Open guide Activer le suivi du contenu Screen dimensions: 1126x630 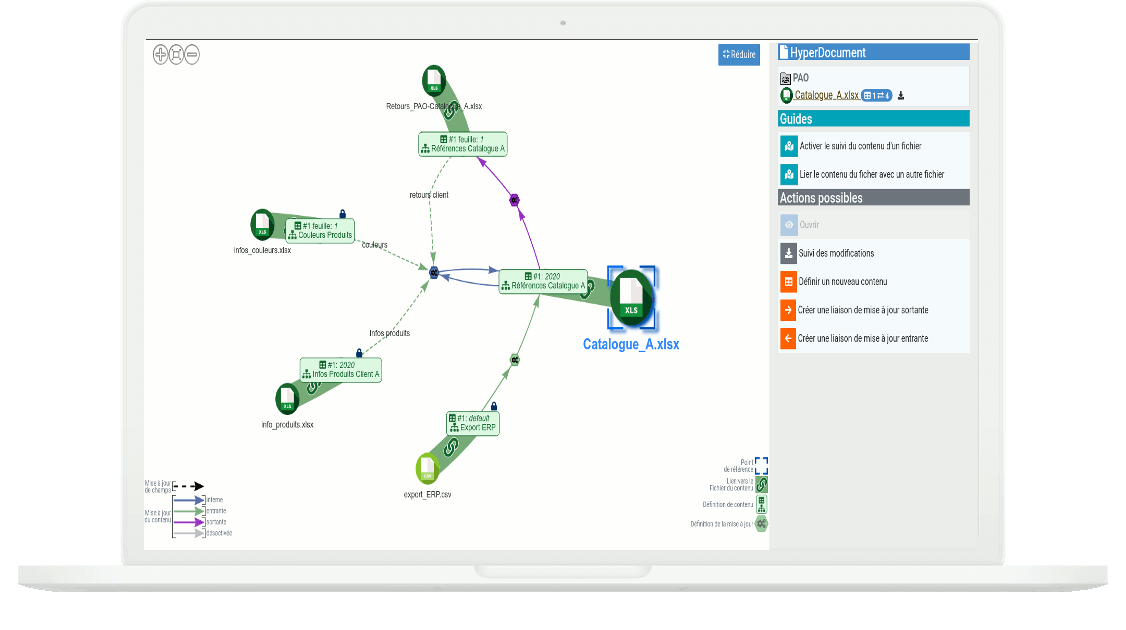click(x=874, y=147)
